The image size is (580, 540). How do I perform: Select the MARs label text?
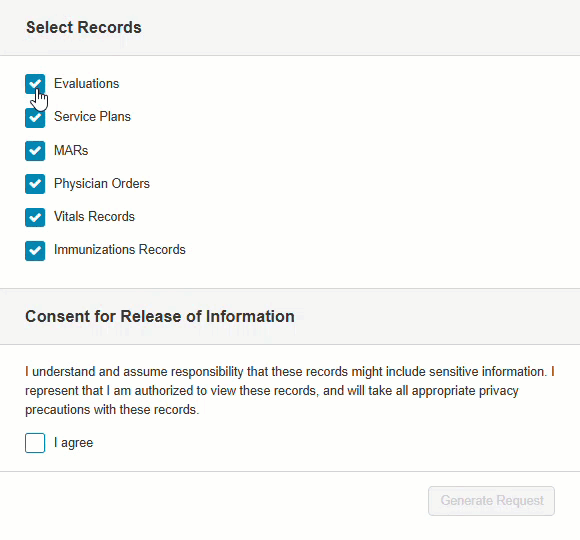point(71,151)
